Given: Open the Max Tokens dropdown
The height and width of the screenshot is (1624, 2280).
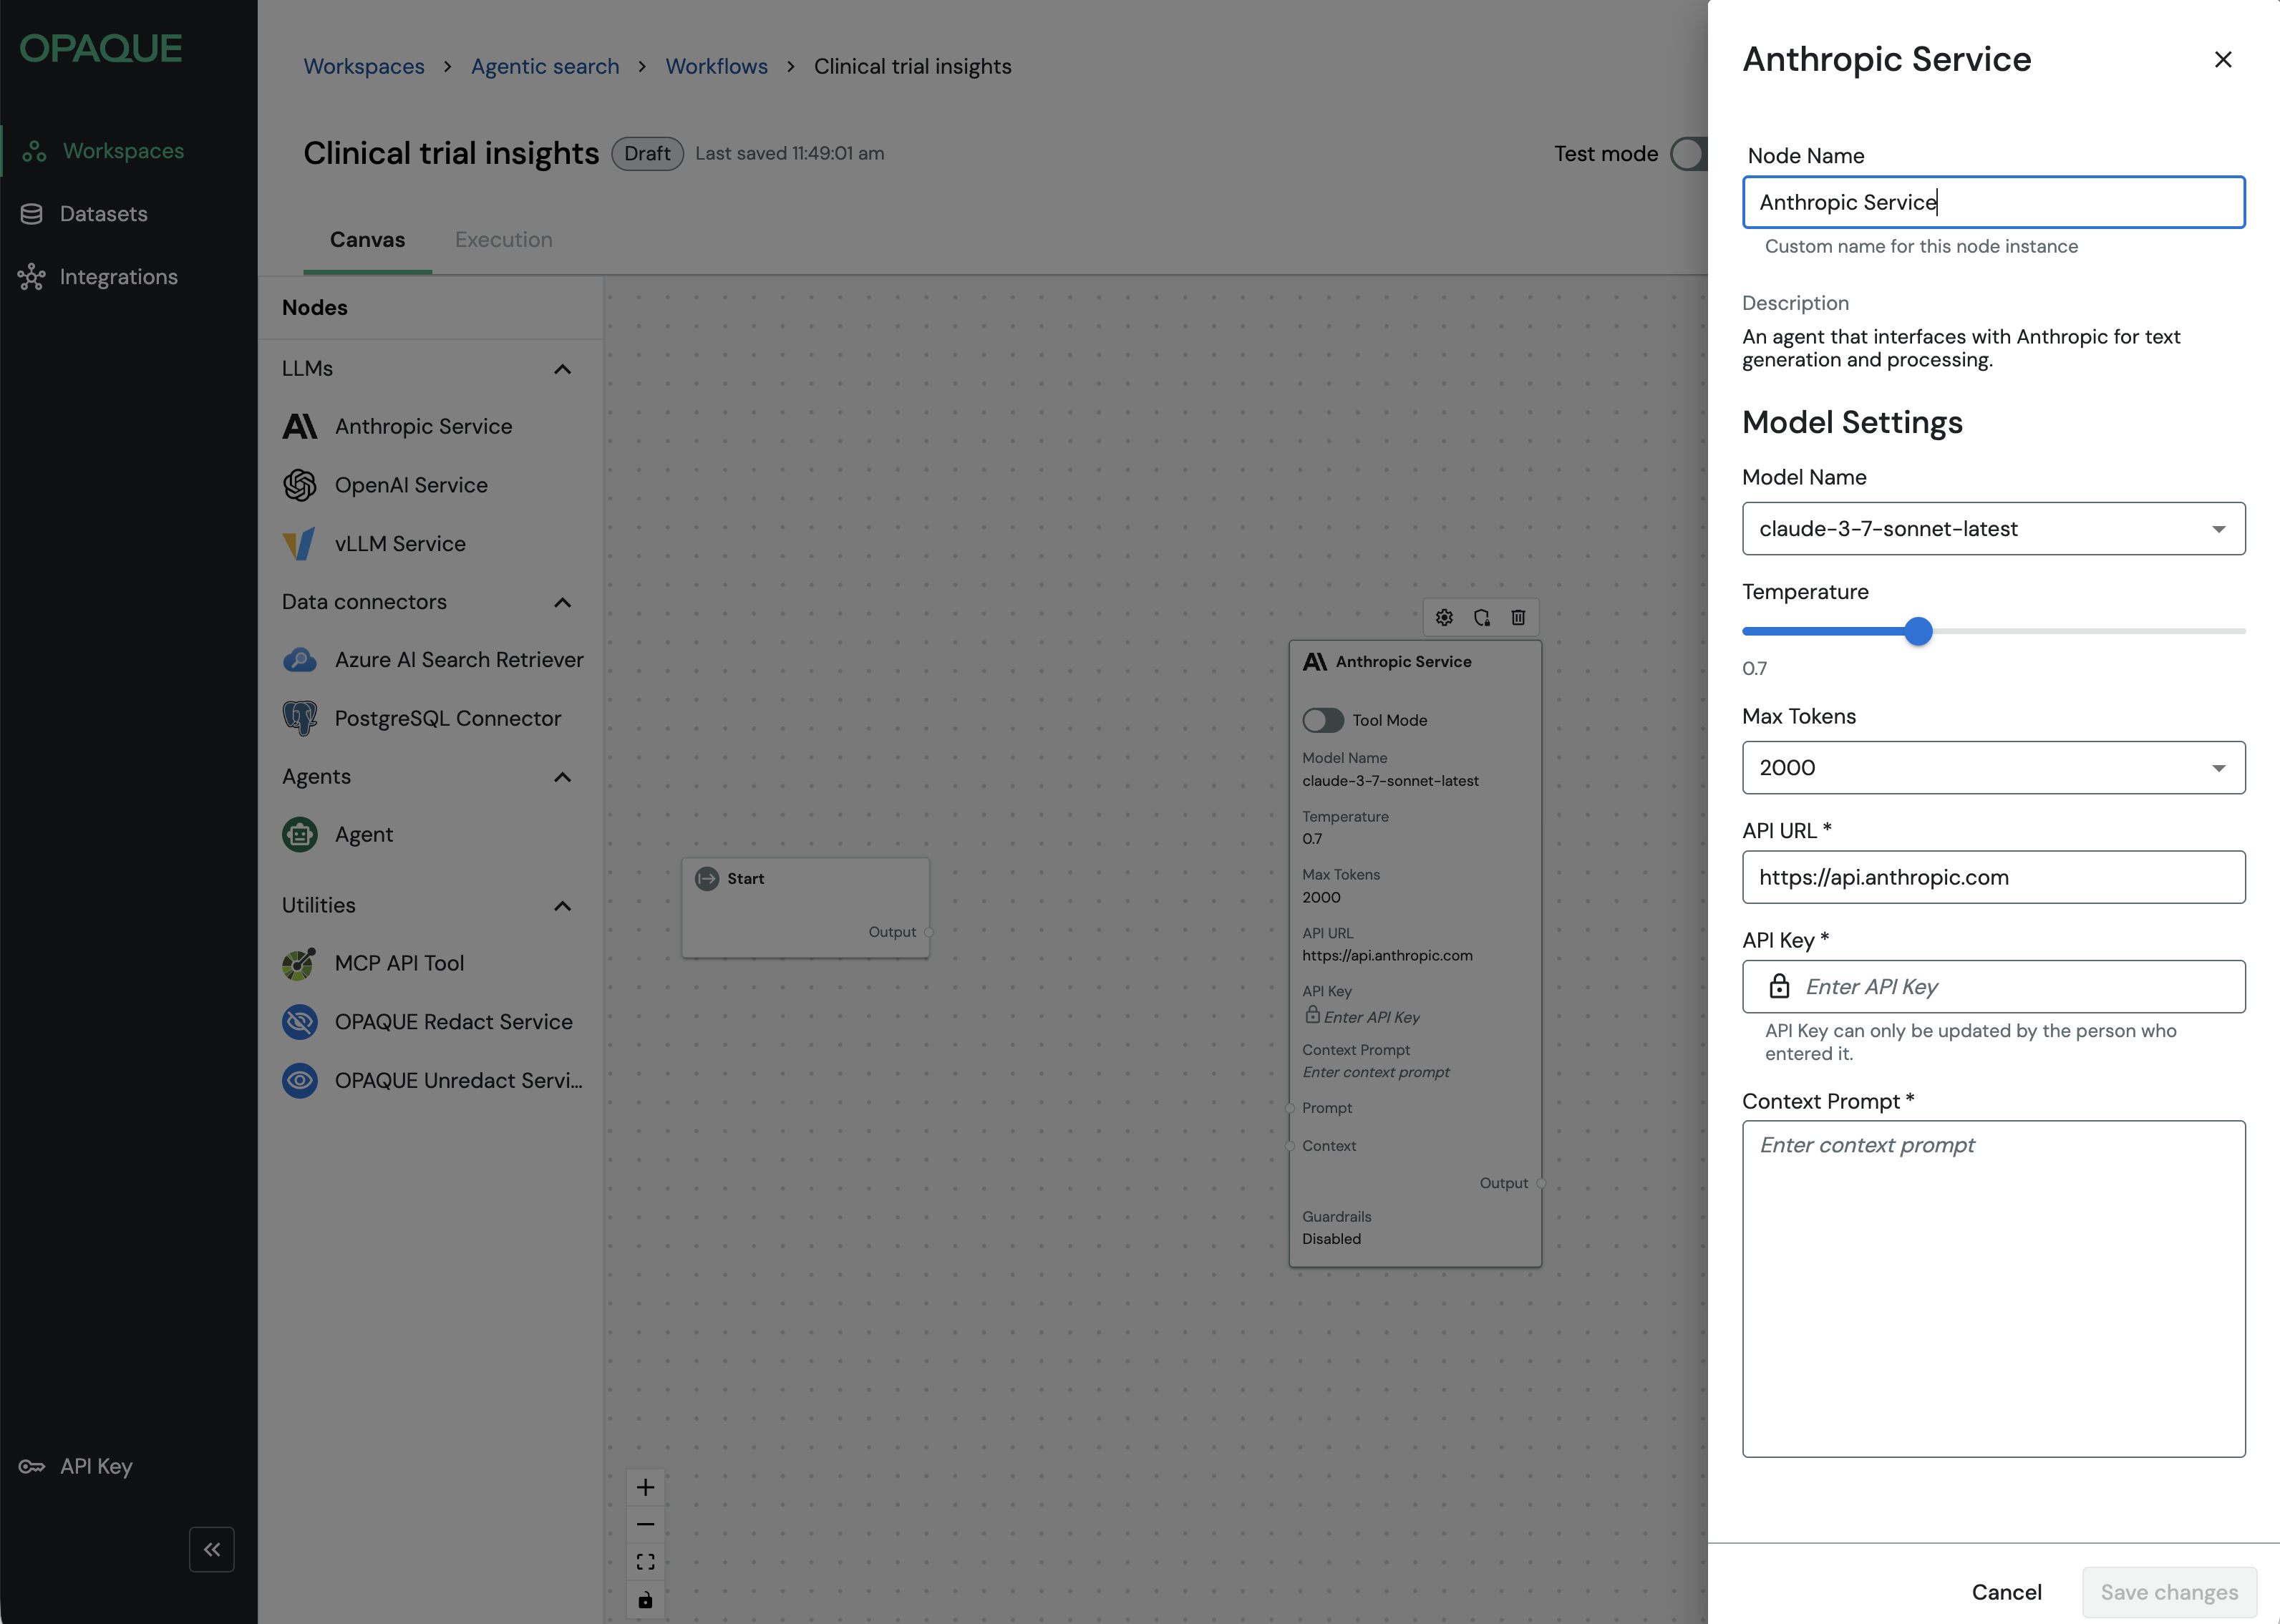Looking at the screenshot, I should pyautogui.click(x=1993, y=768).
